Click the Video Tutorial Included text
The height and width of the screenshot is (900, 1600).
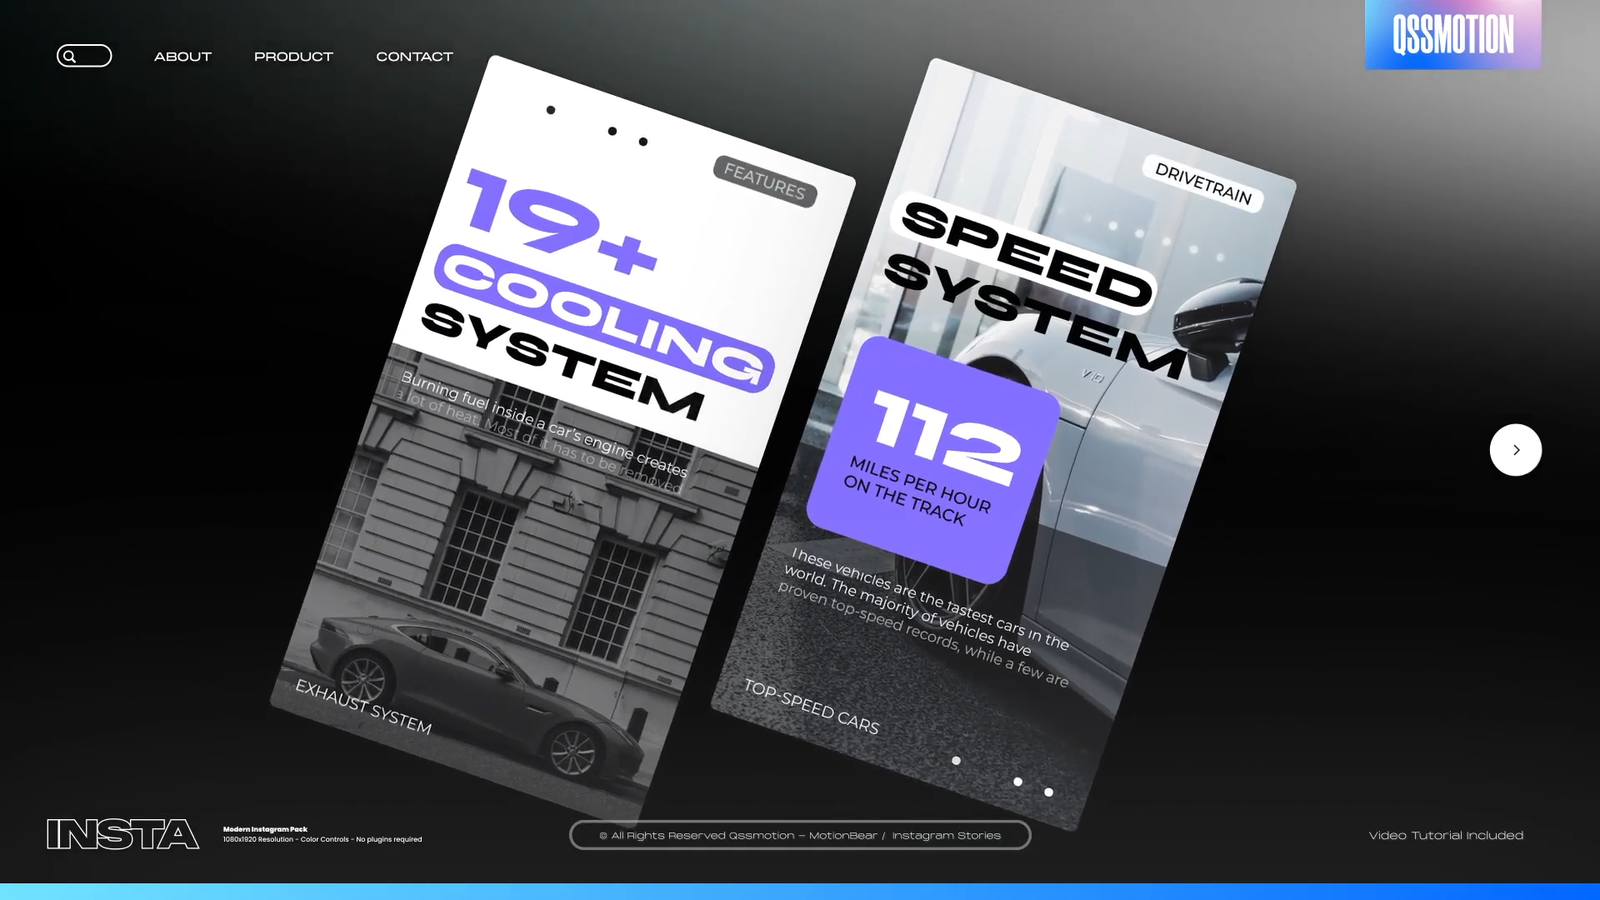tap(1446, 835)
